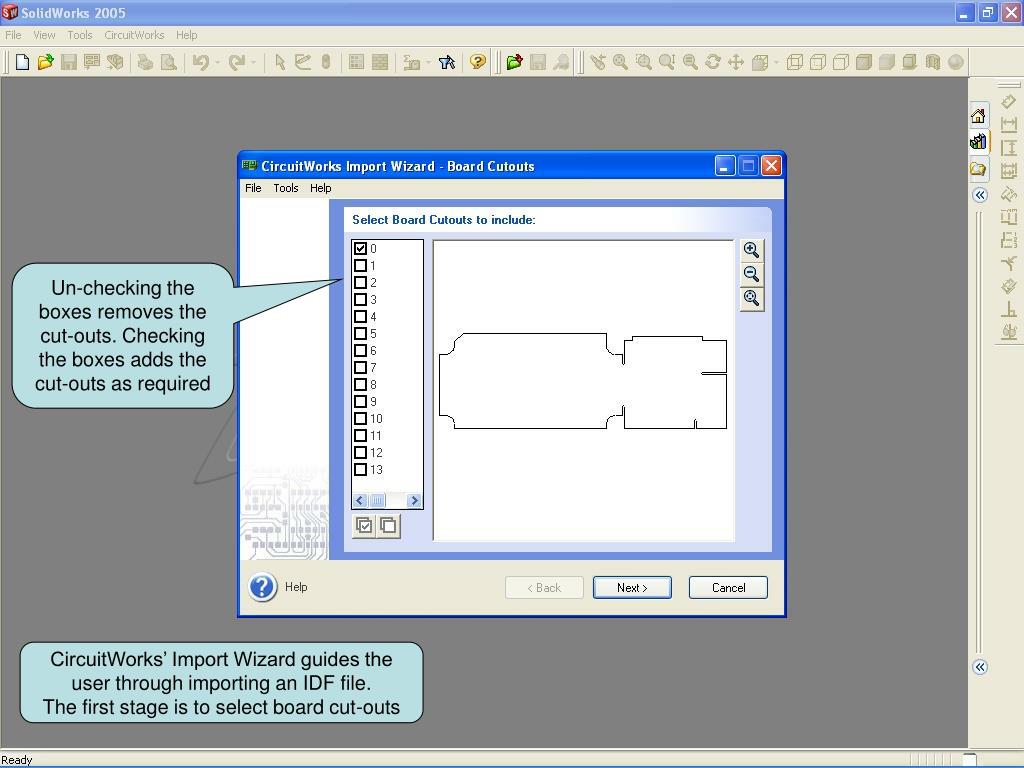Click the New document icon in SolidWorks toolbar
1024x768 pixels.
click(22, 62)
